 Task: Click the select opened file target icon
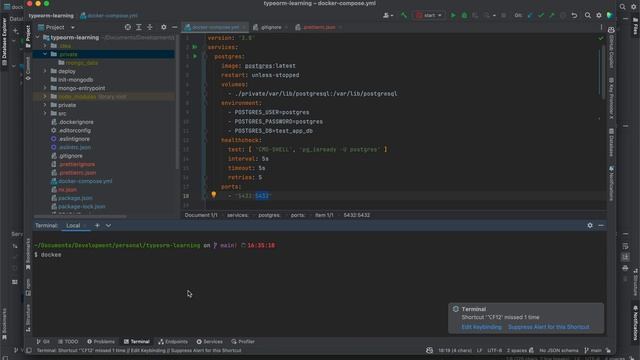tap(128, 27)
